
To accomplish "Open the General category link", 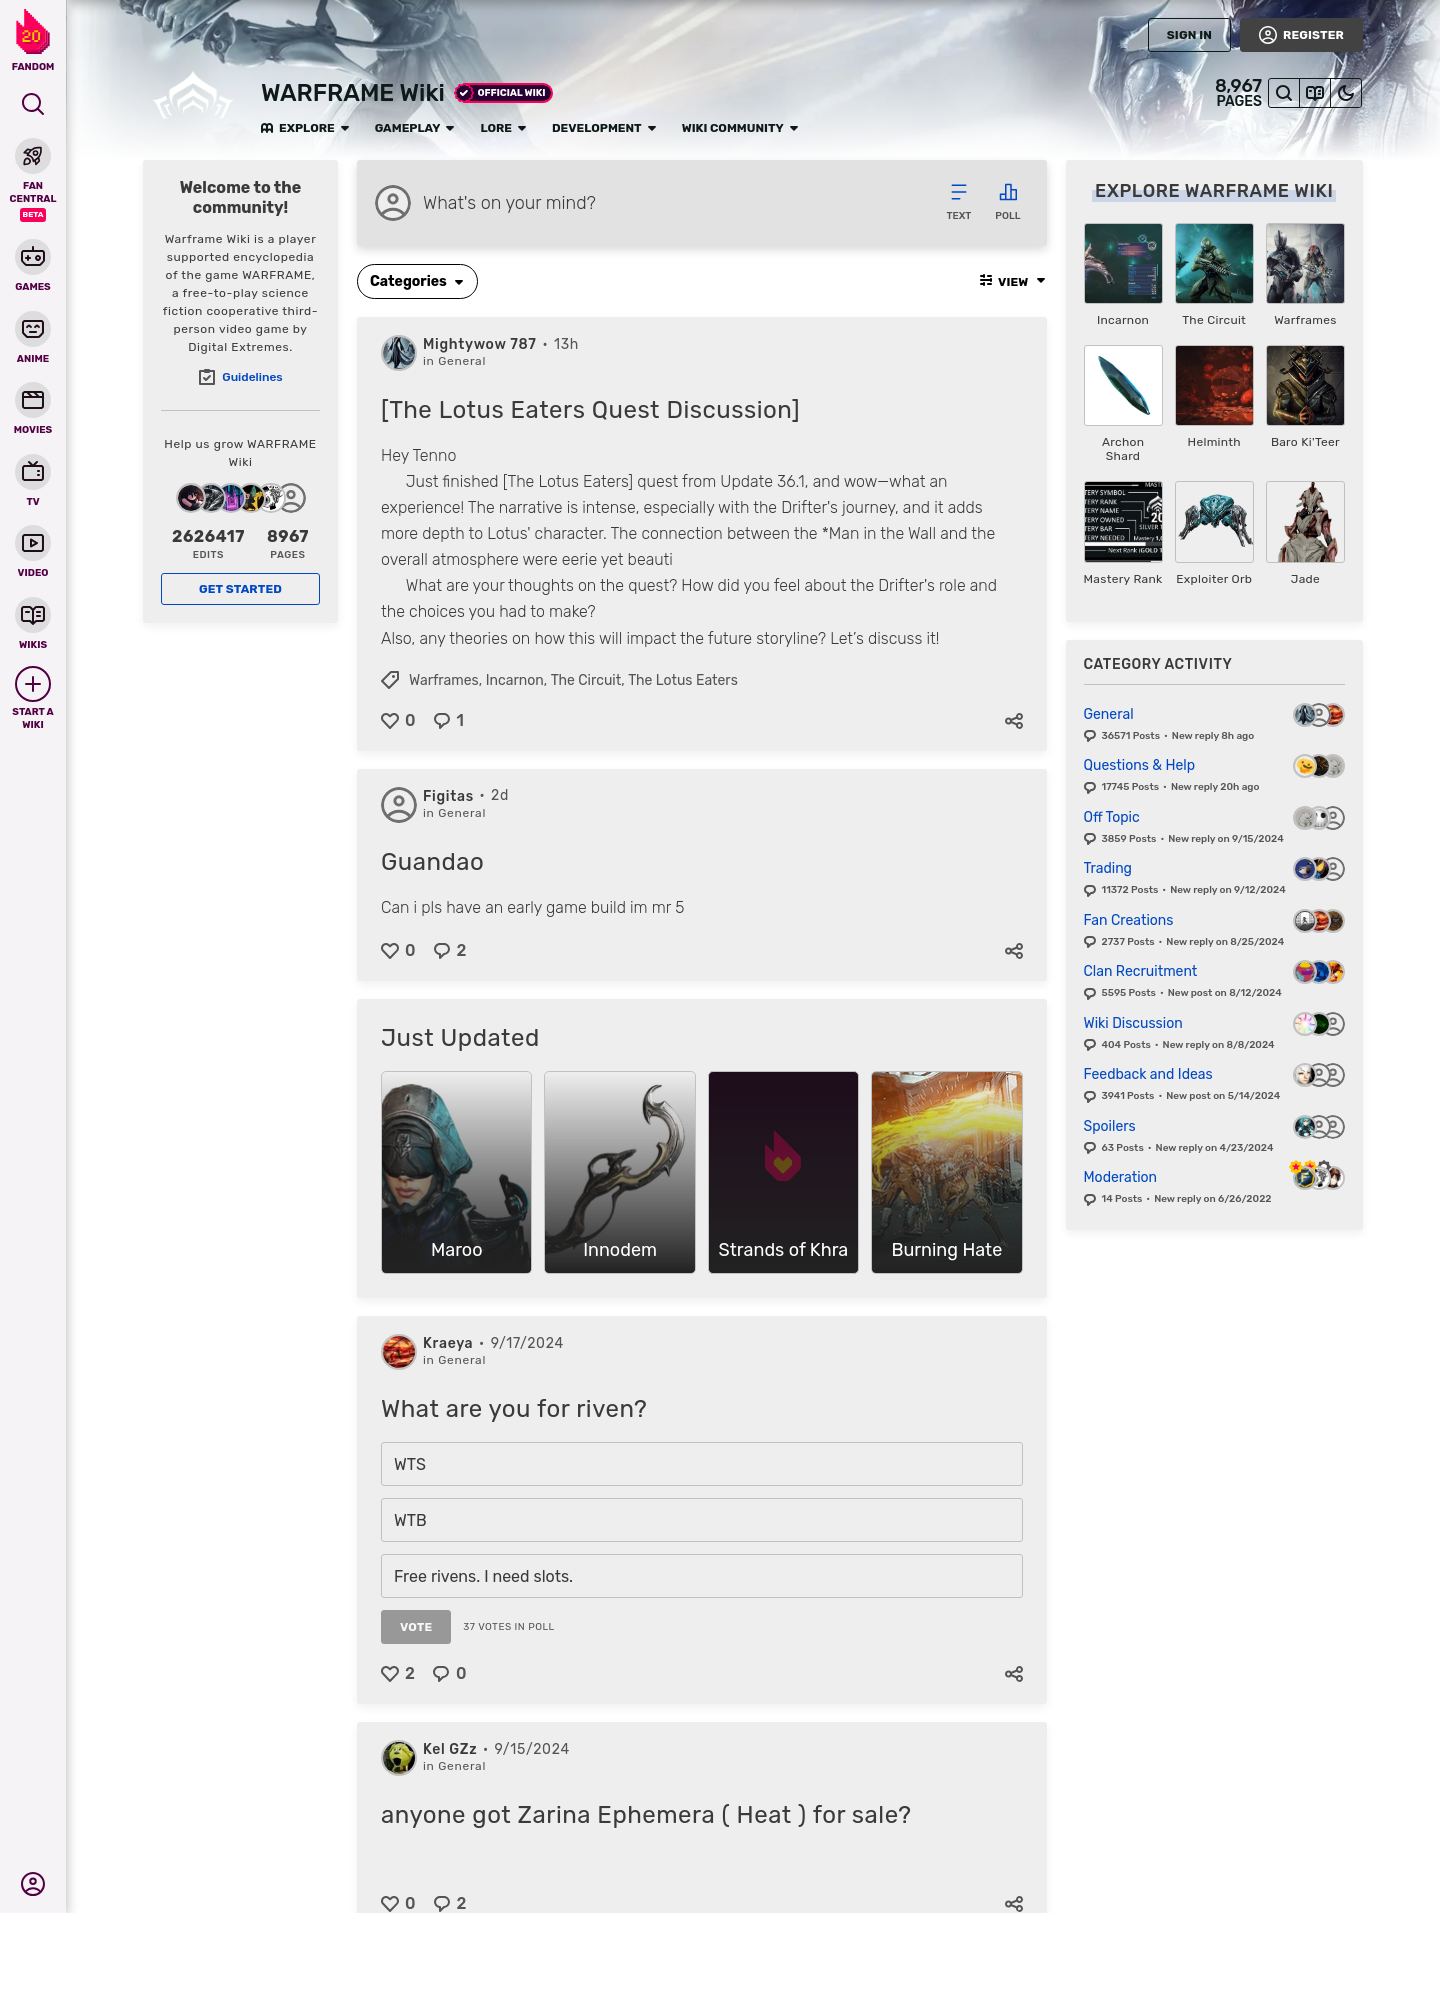I will [x=1108, y=714].
